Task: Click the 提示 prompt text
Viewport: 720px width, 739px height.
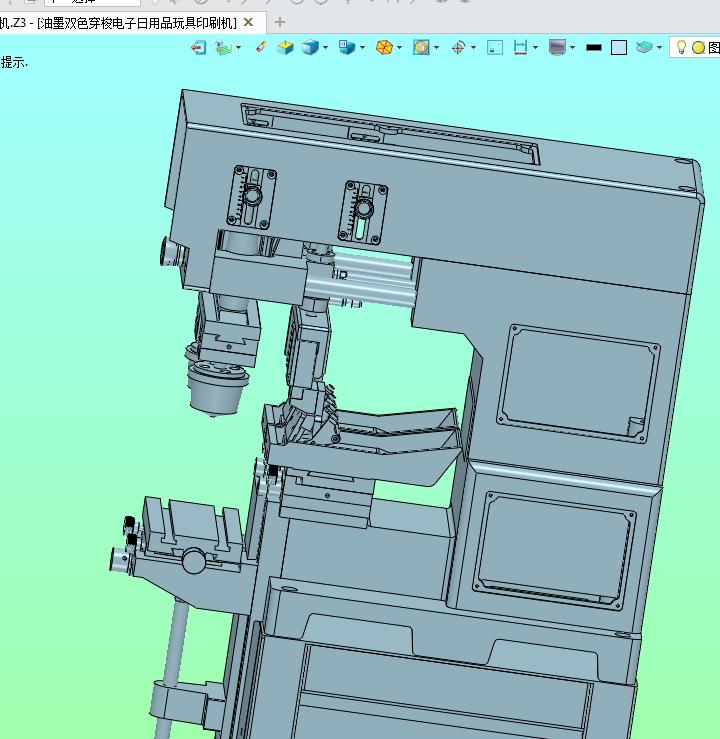Action: 14,62
